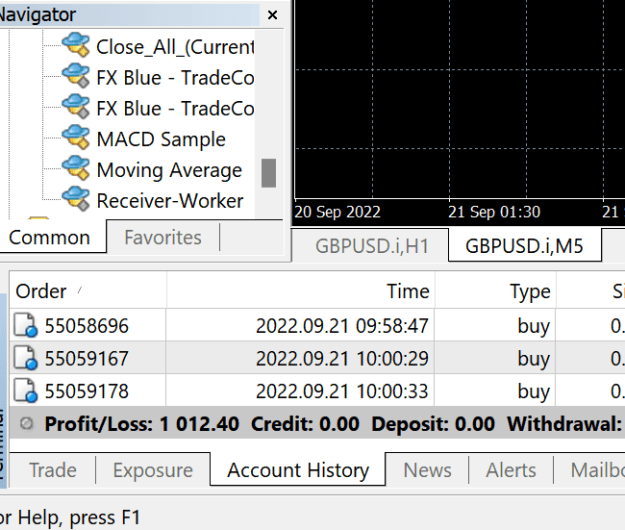Viewport: 625px width, 530px height.
Task: Click the time 2022.09.21 10:00:33
Action: click(342, 391)
